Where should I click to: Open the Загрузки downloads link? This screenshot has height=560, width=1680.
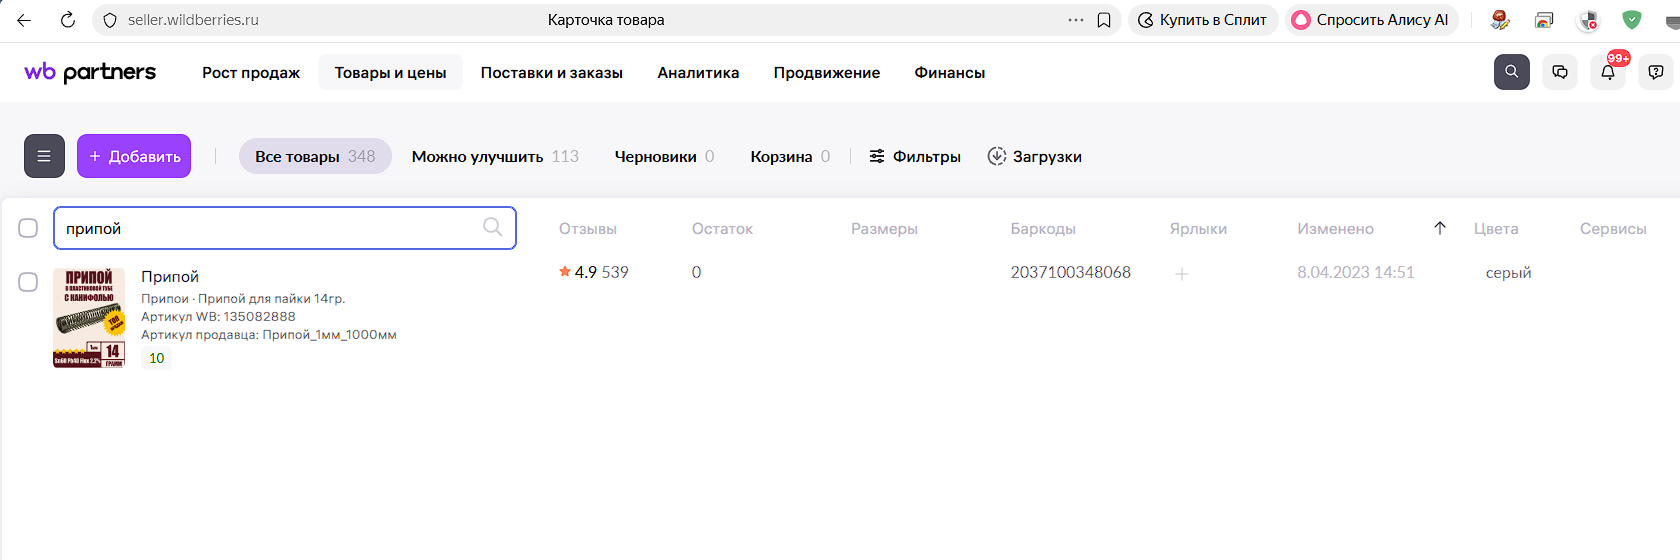(x=1035, y=156)
